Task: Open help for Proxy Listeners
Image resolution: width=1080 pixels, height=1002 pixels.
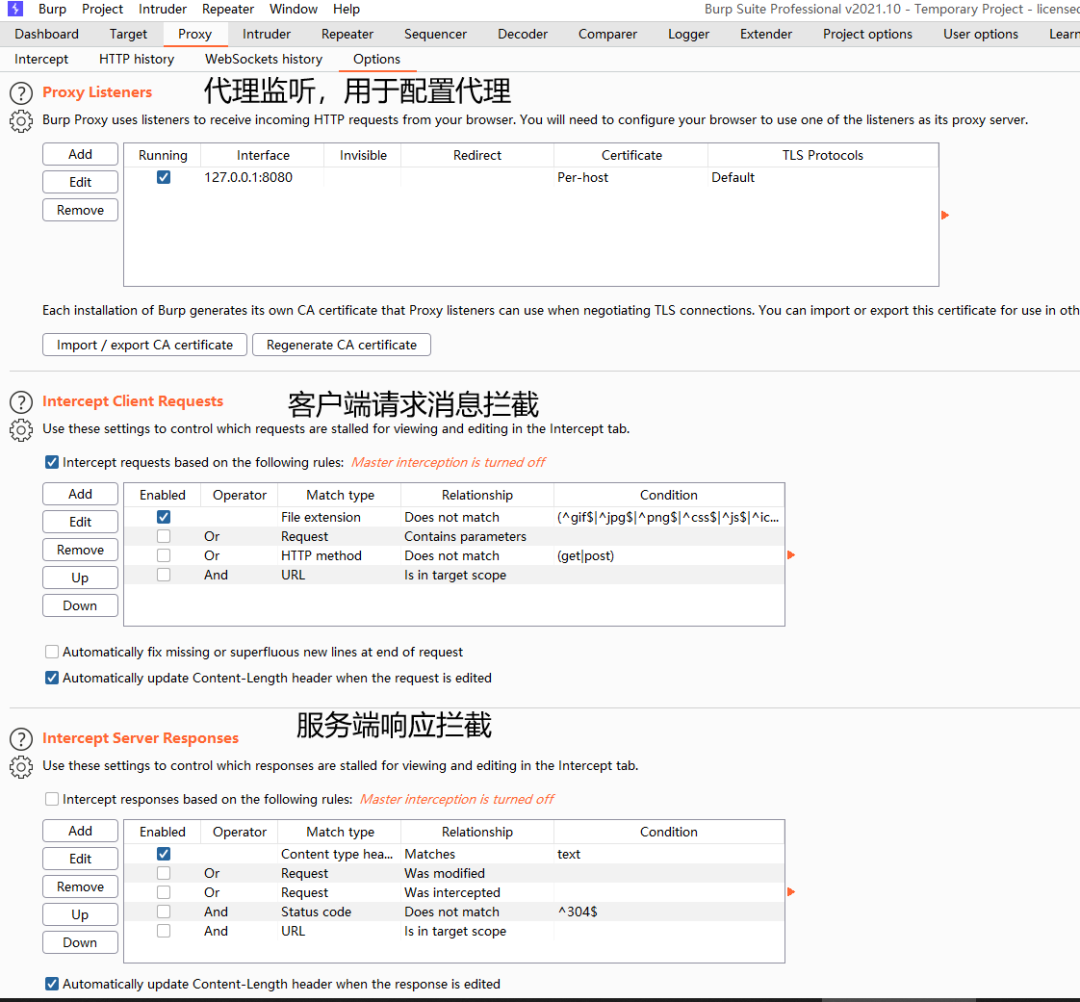Action: (21, 93)
